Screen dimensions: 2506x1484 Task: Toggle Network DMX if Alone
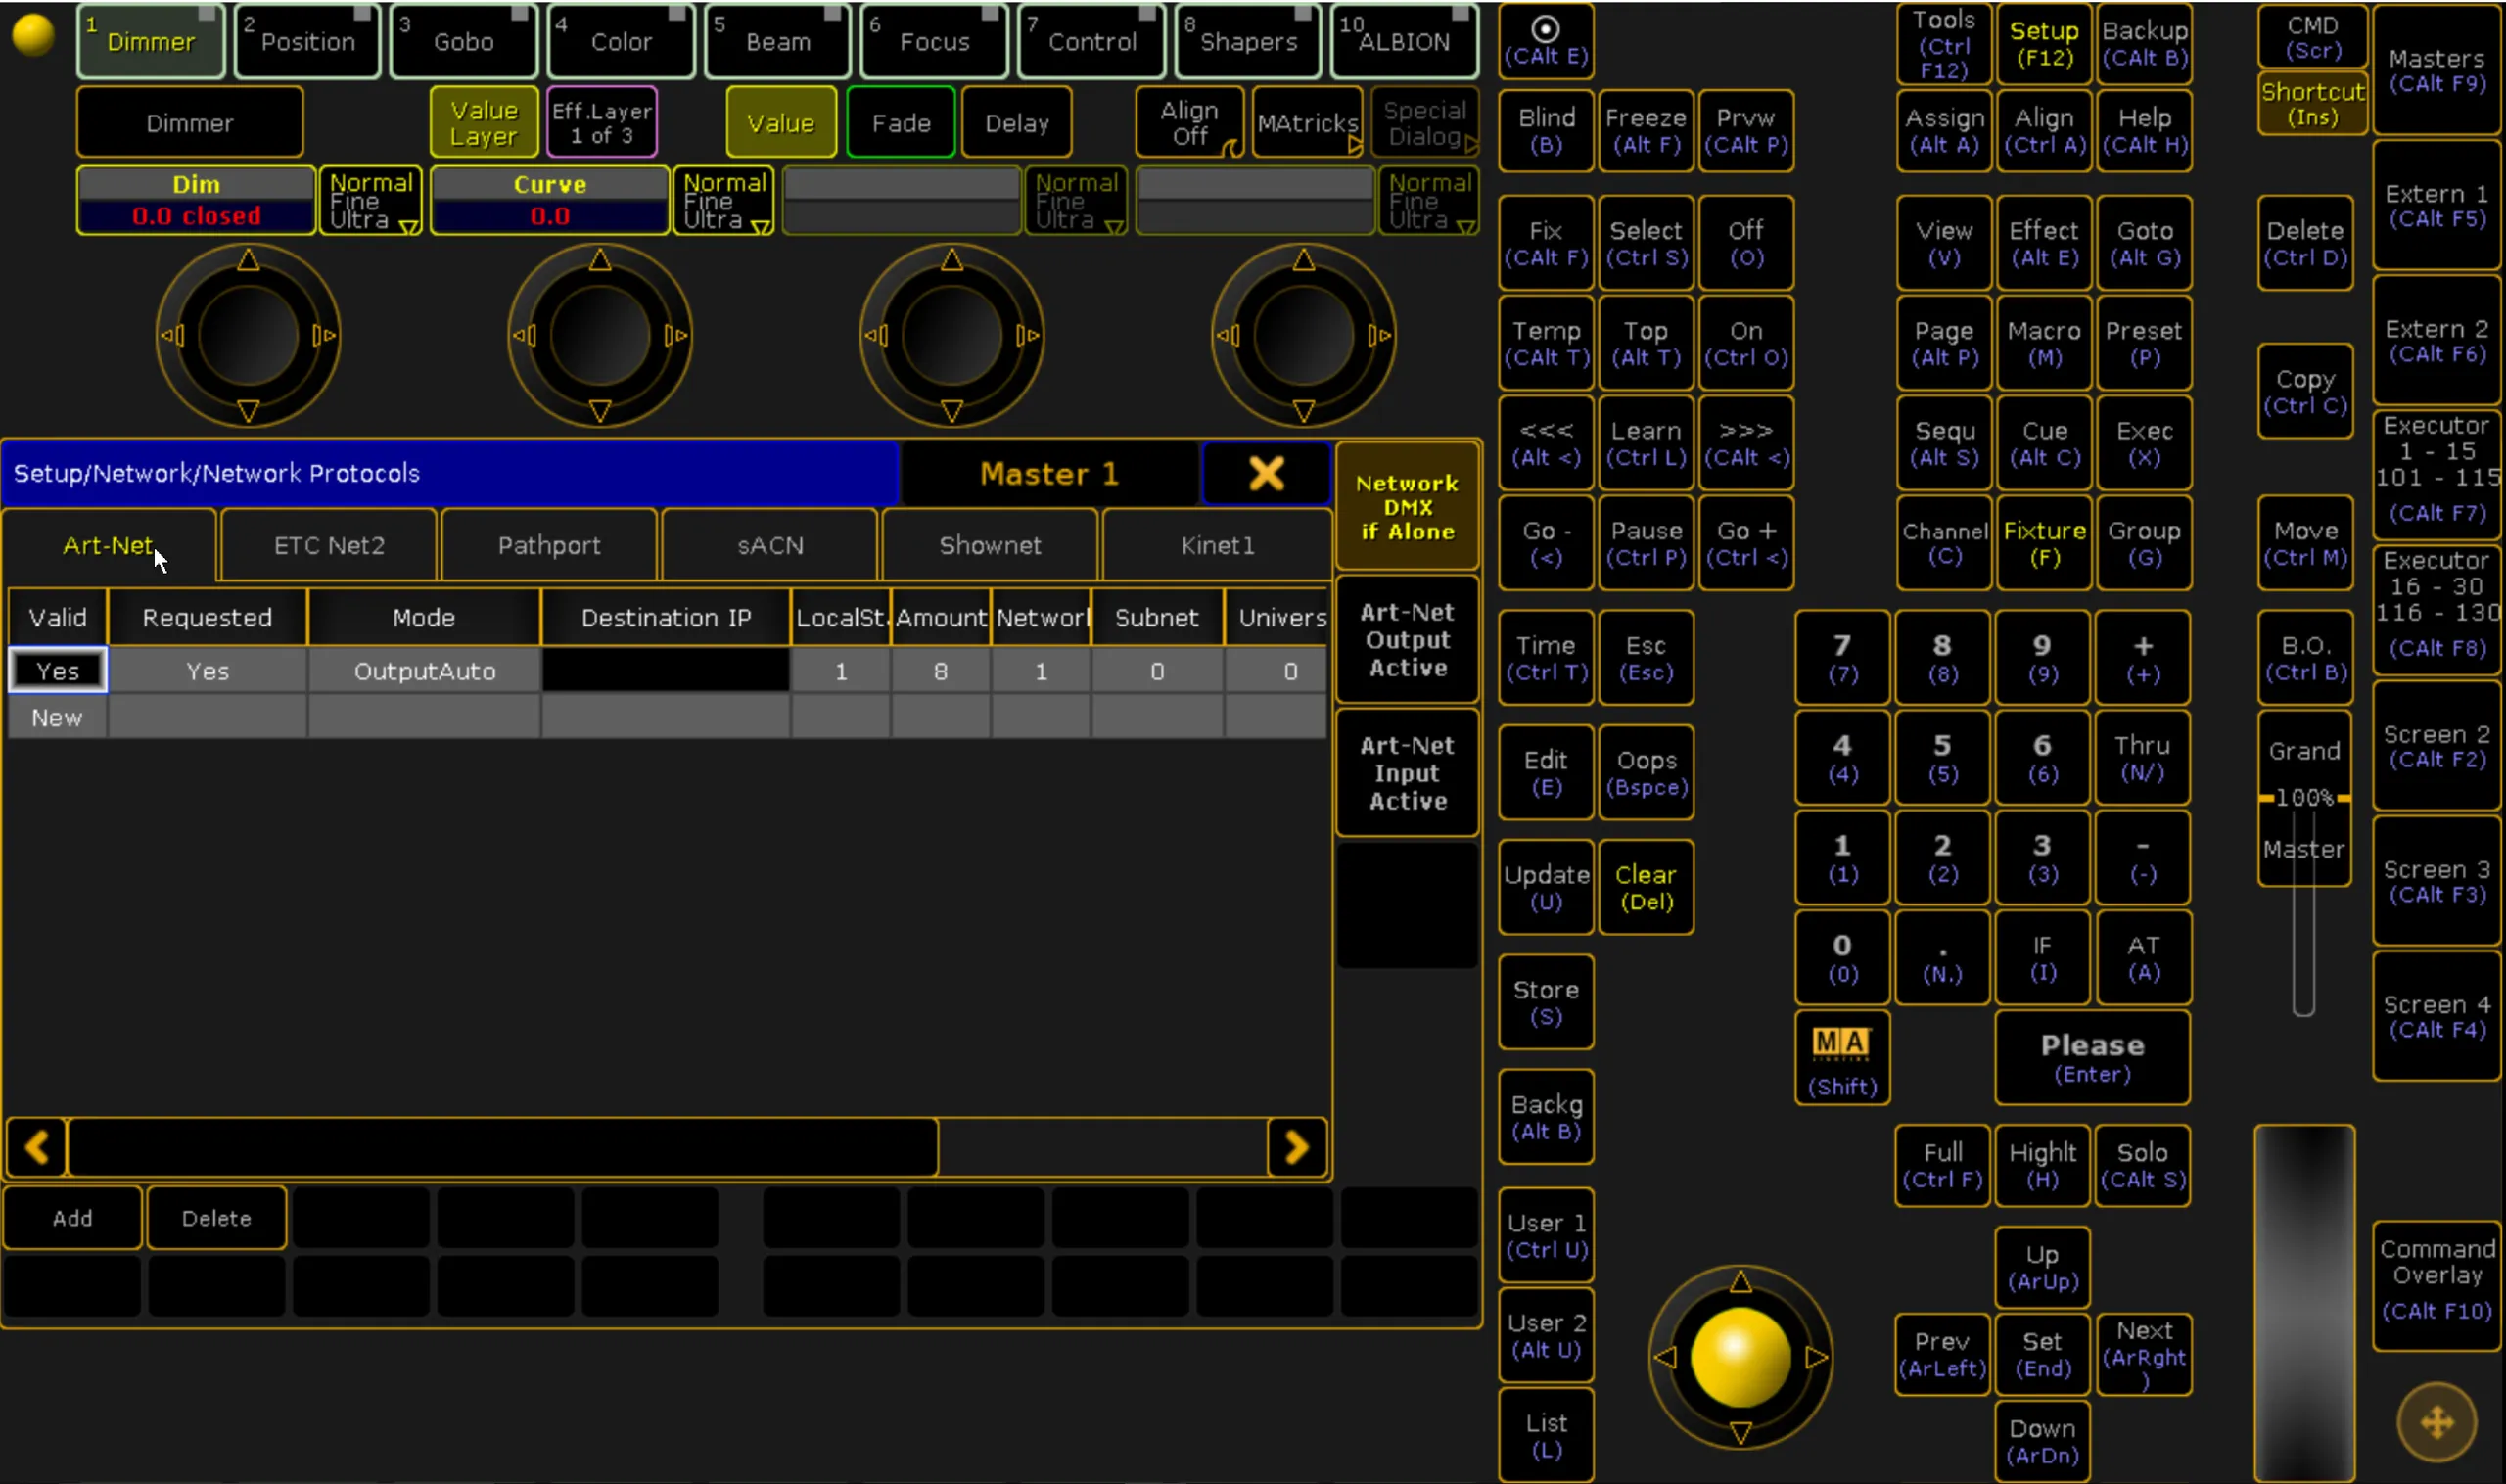1407,507
